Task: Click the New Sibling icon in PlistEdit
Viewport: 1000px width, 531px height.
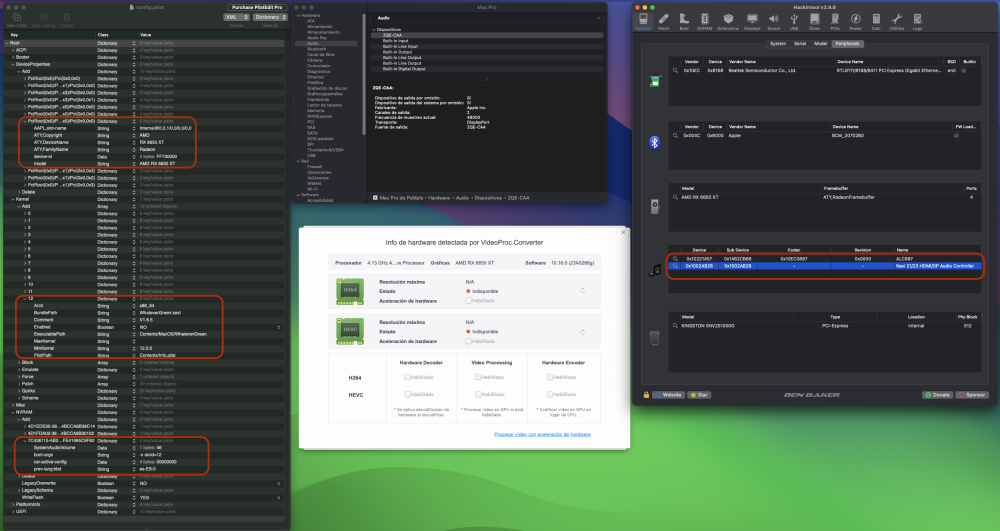Action: click(x=43, y=17)
